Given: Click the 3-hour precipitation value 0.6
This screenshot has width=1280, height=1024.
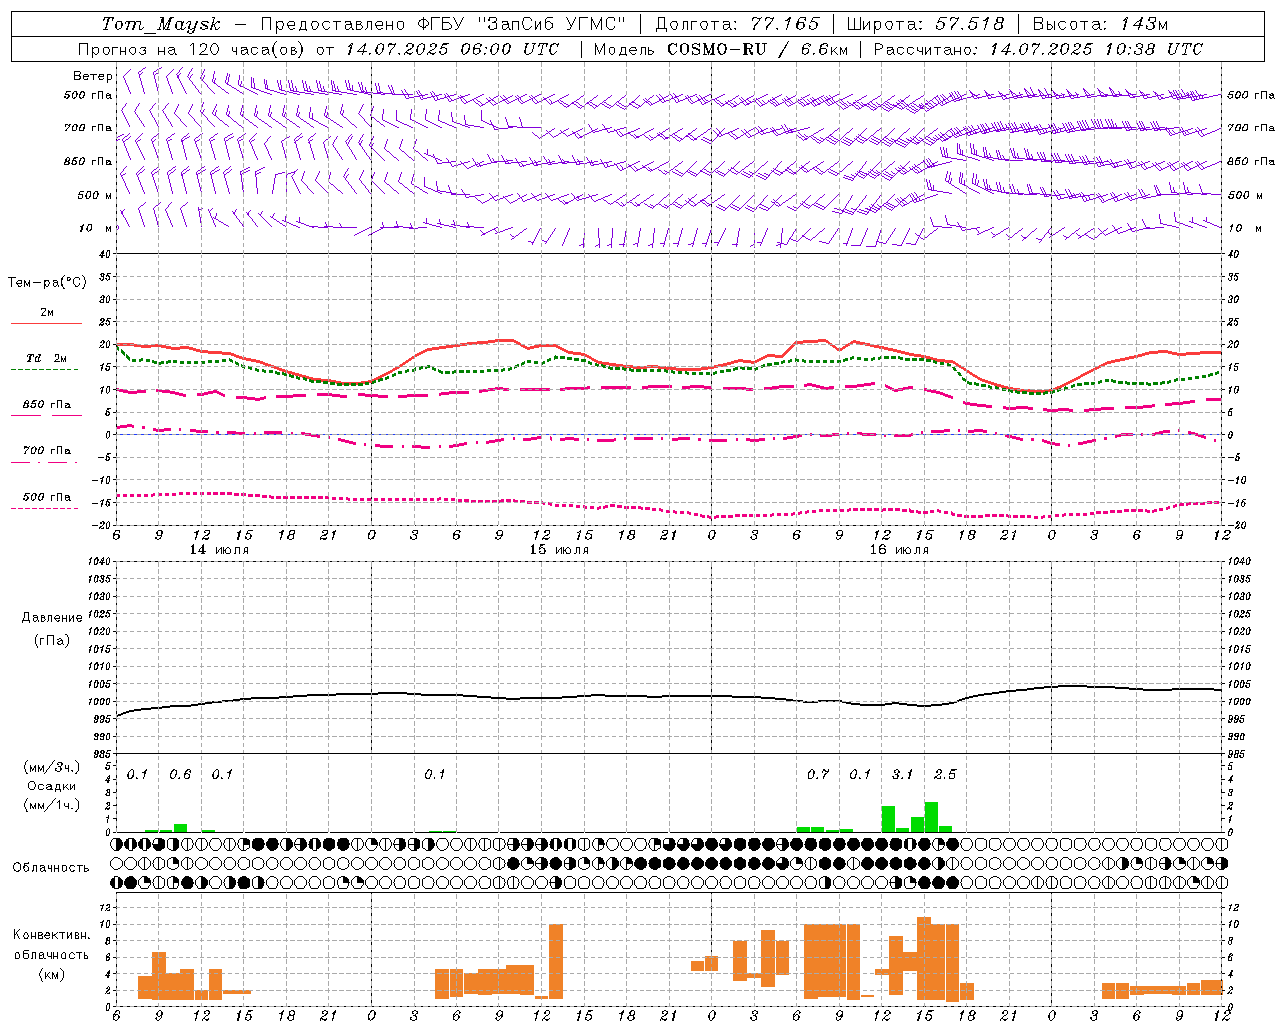Looking at the screenshot, I should (180, 774).
